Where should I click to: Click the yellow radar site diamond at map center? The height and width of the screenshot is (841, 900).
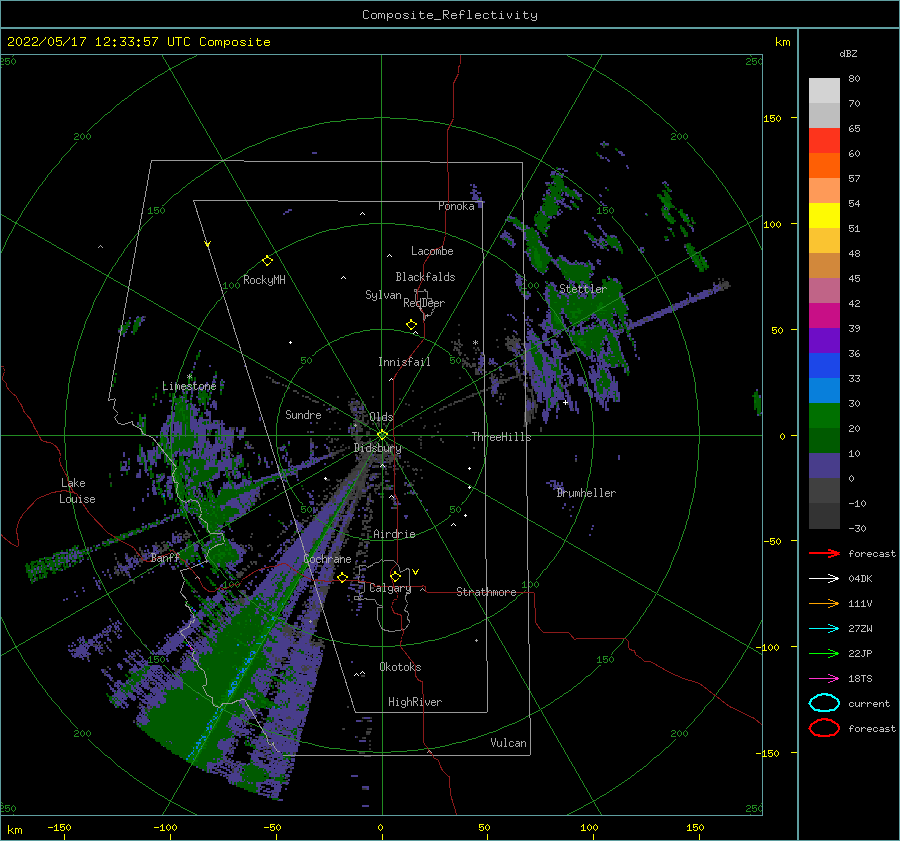click(382, 435)
